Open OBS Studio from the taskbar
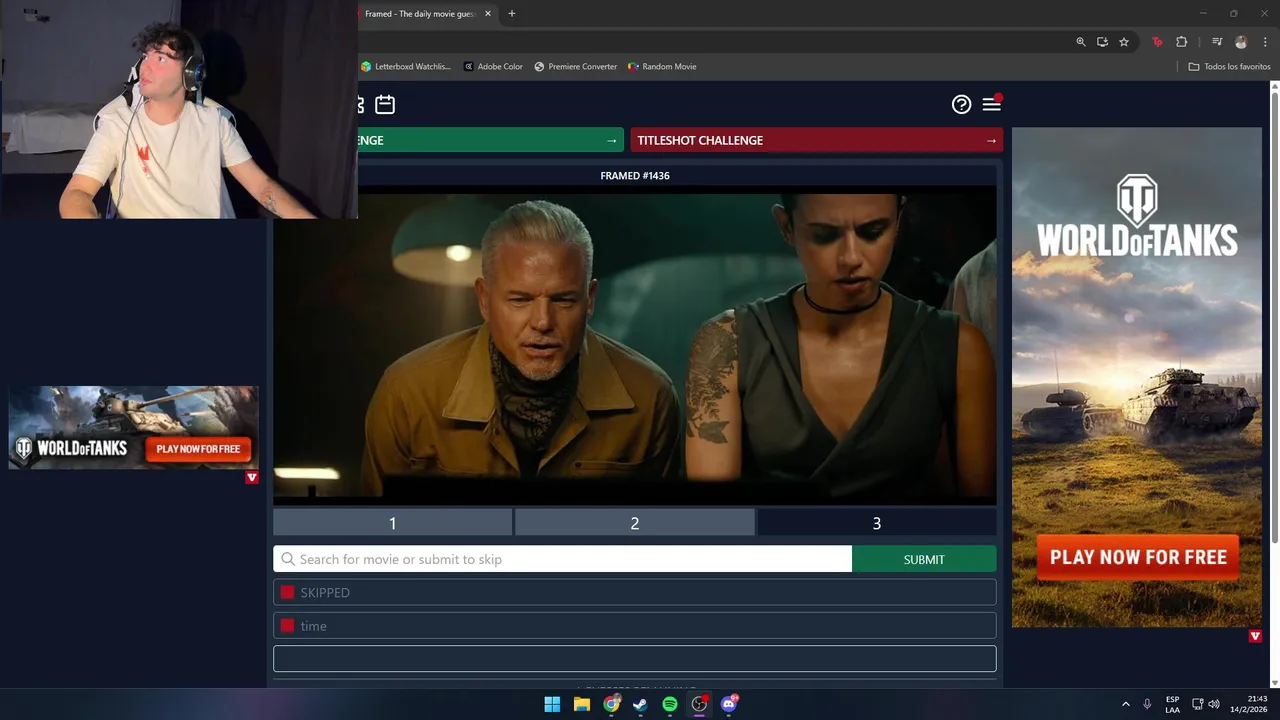 click(699, 704)
